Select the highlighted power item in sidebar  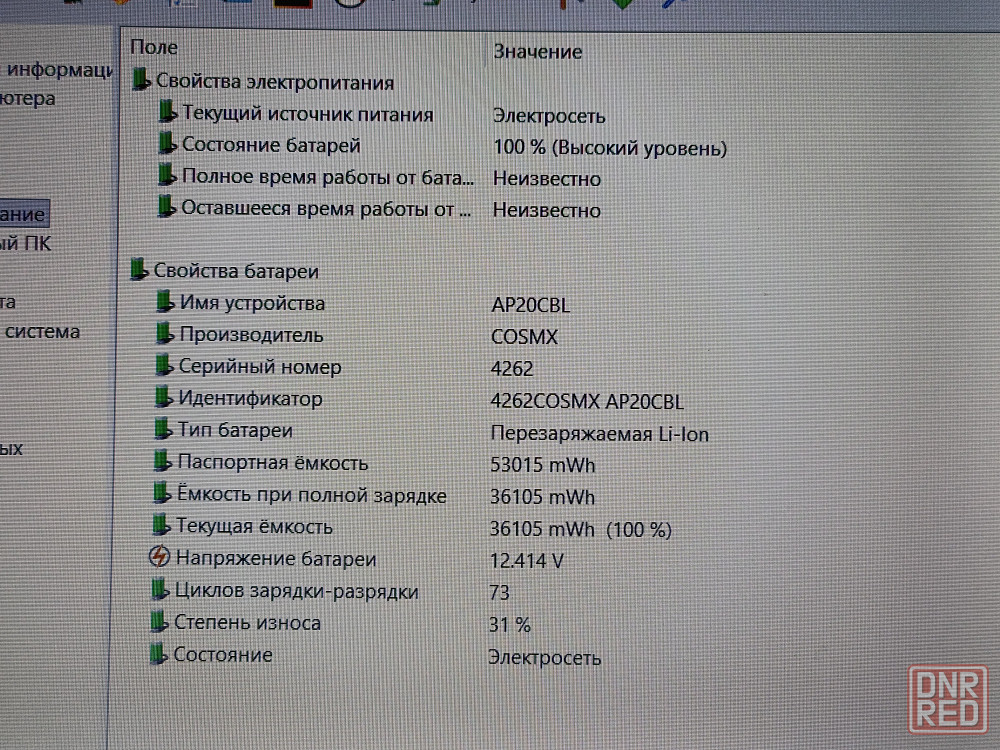point(23,214)
